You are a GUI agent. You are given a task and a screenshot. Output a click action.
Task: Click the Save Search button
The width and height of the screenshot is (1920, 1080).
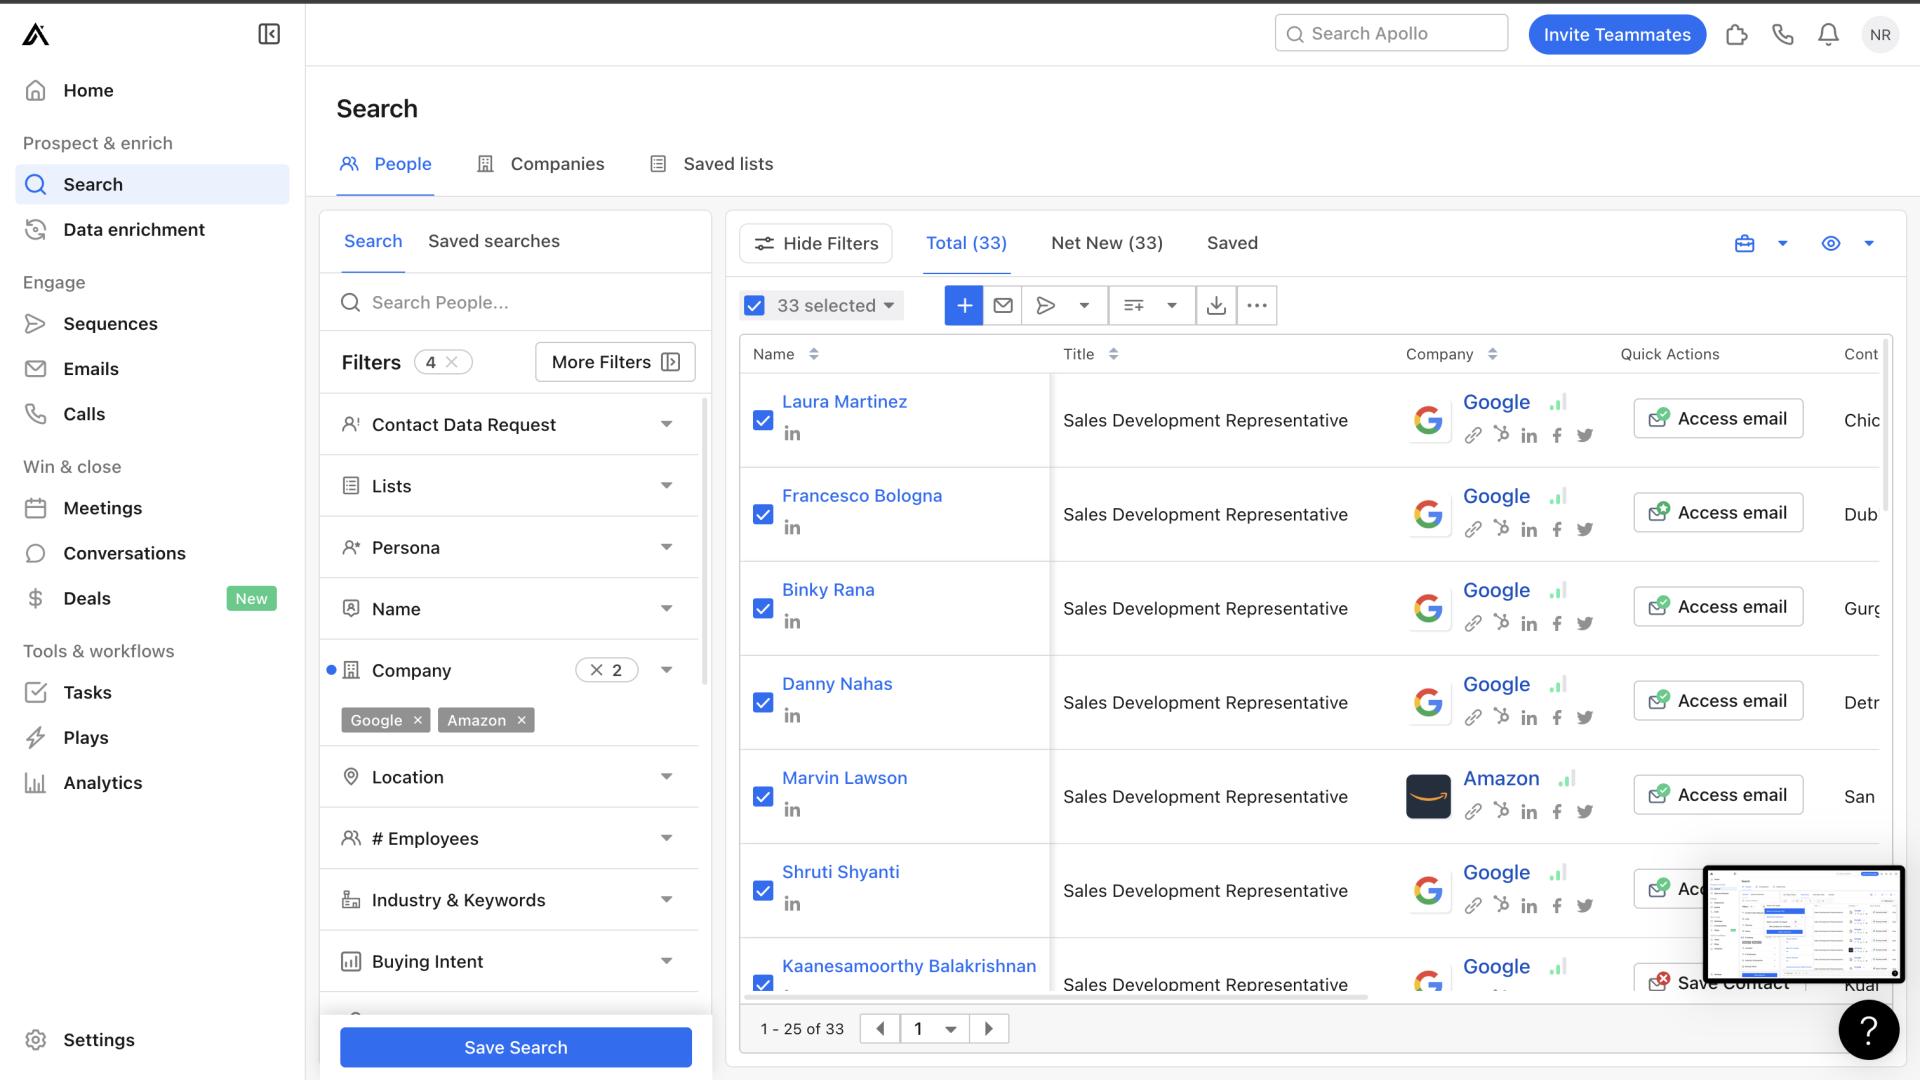tap(516, 1047)
